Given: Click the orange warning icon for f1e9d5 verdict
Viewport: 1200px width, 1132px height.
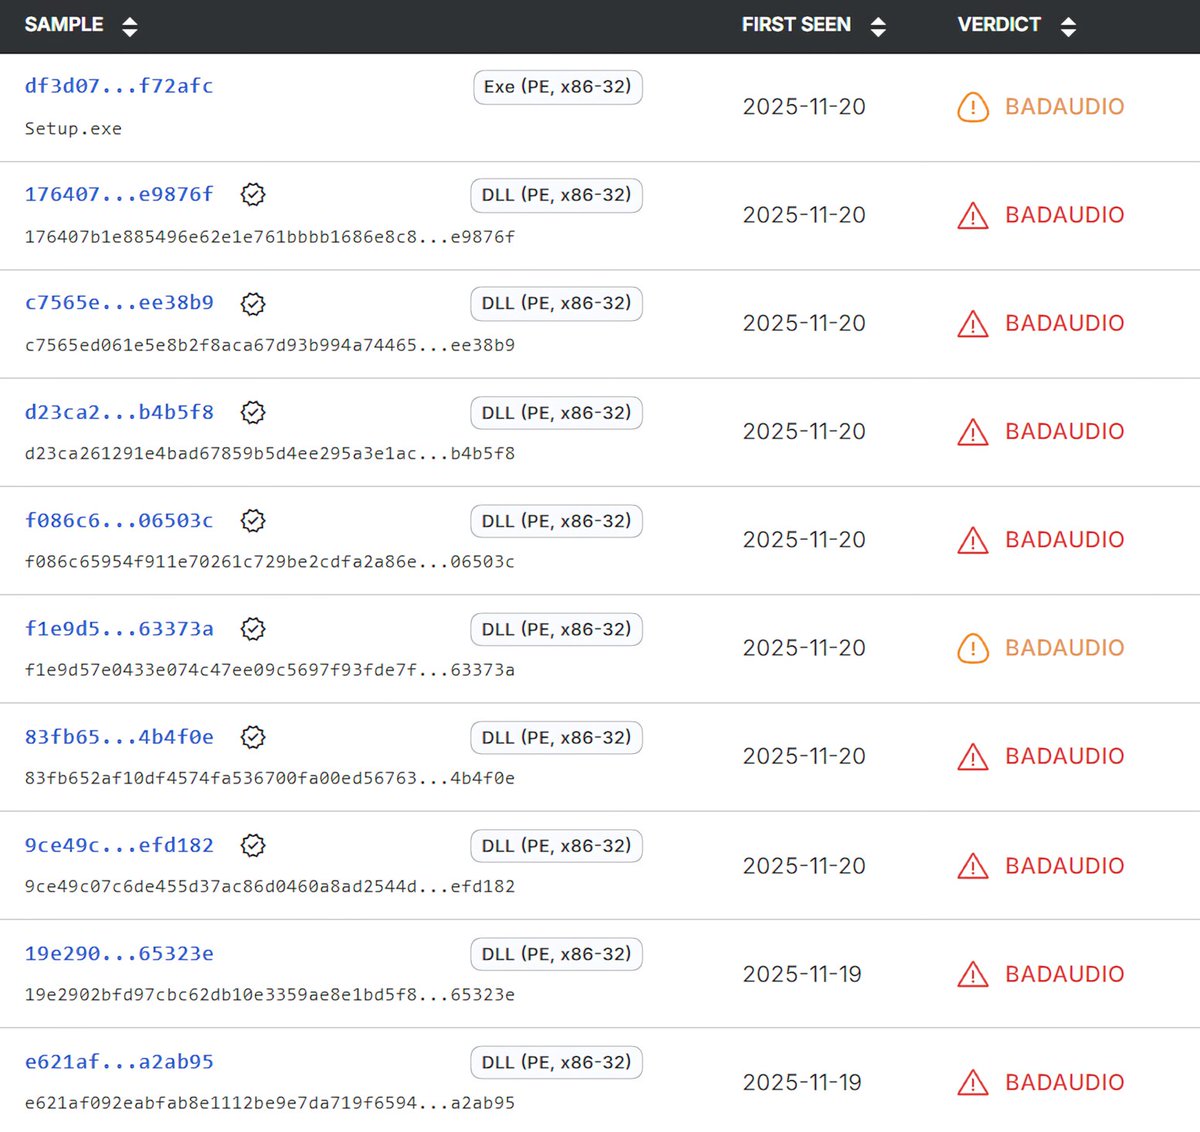Looking at the screenshot, I should [x=971, y=648].
